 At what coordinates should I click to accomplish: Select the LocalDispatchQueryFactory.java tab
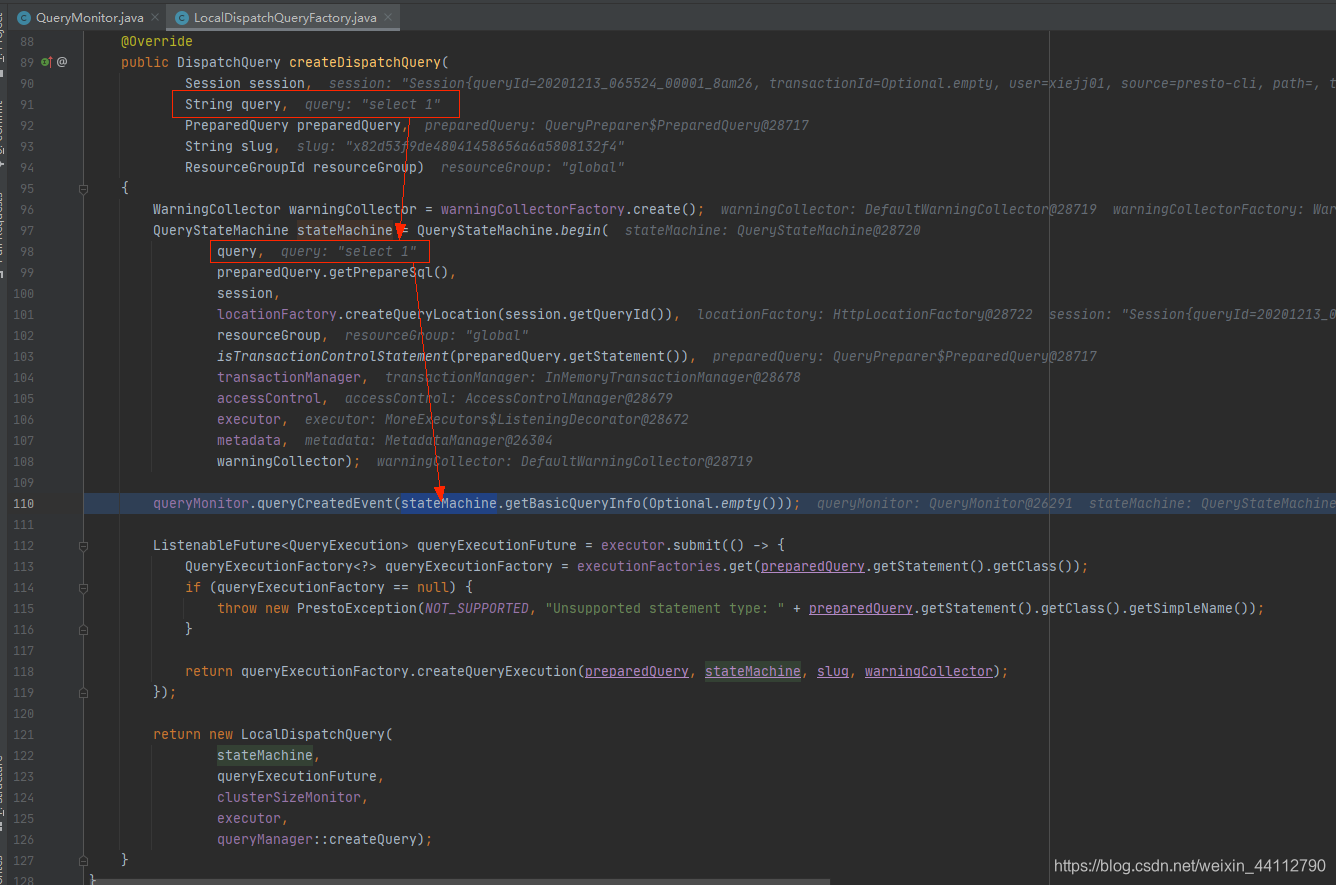pyautogui.click(x=285, y=18)
